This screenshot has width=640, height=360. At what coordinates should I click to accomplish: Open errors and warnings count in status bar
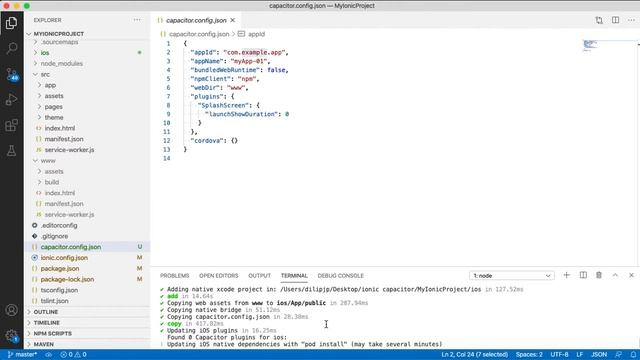tap(73, 355)
